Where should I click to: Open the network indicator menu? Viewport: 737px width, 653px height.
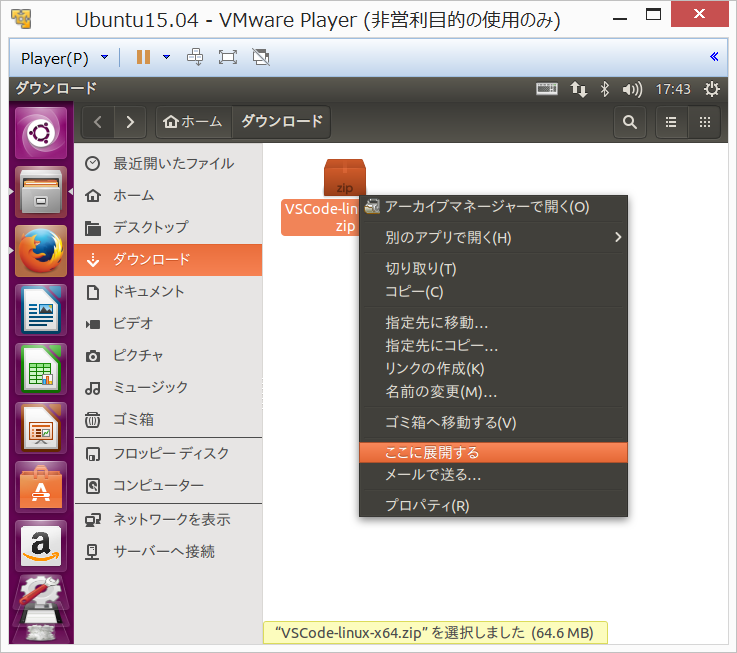[x=579, y=89]
